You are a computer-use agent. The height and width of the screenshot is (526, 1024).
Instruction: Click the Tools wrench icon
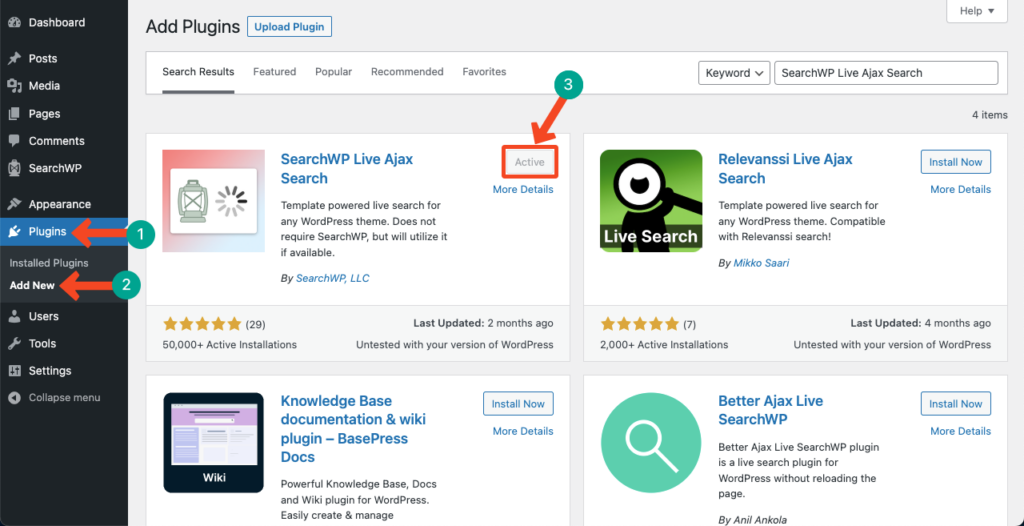[x=14, y=343]
